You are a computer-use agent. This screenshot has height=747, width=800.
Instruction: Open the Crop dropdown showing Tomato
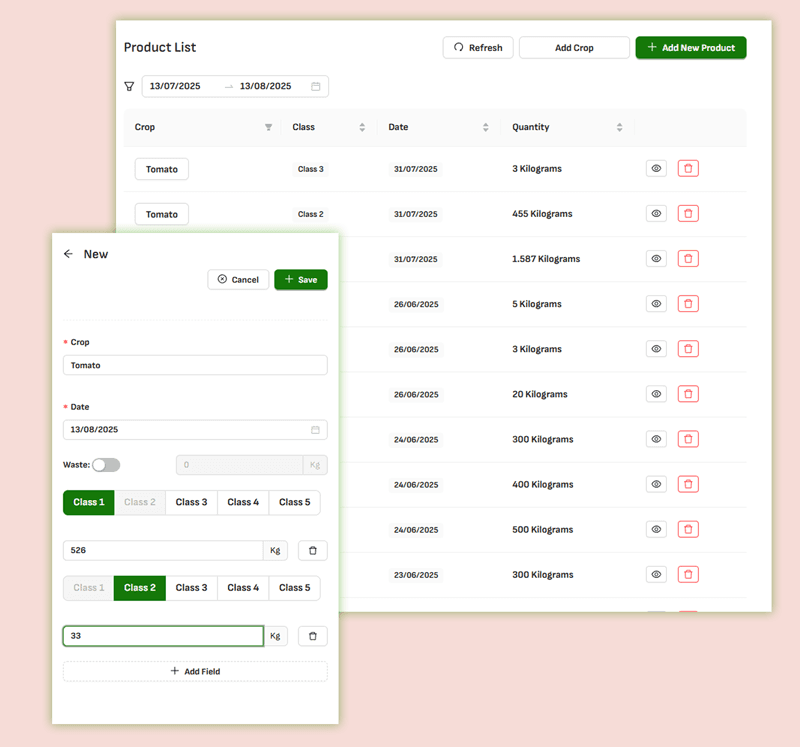195,366
